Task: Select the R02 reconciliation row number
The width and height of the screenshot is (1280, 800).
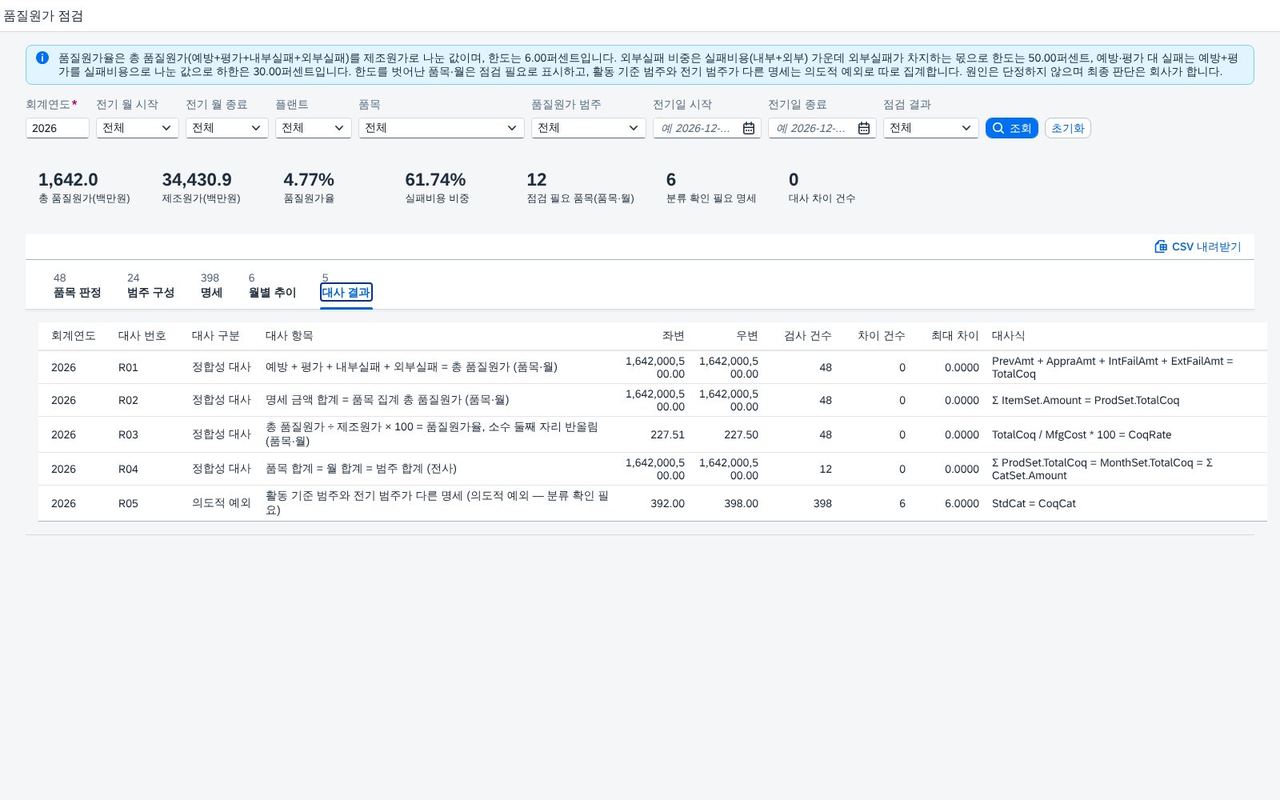Action: coord(128,400)
